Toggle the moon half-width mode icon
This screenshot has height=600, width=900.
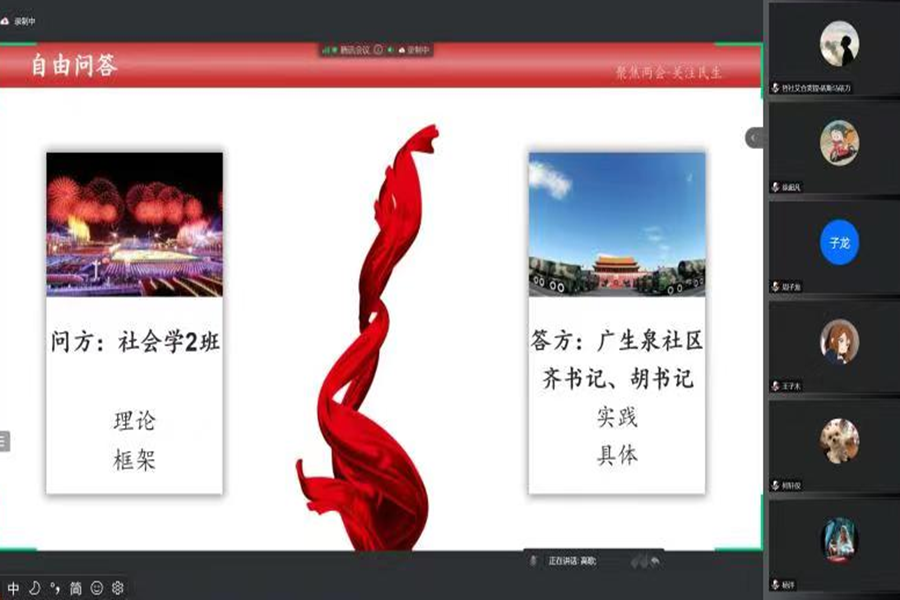click(34, 589)
